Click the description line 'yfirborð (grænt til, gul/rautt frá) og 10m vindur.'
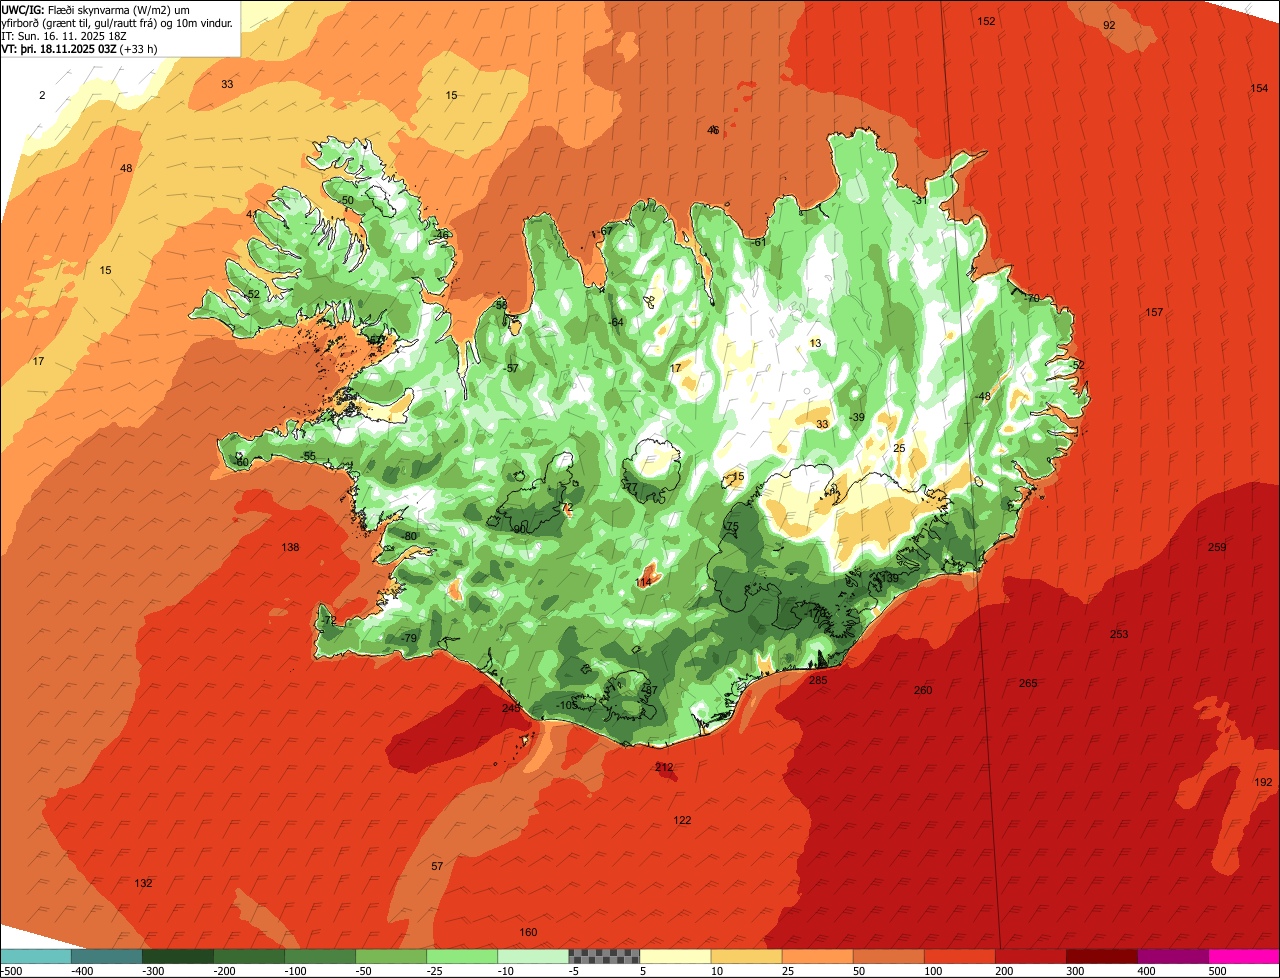 coord(119,23)
